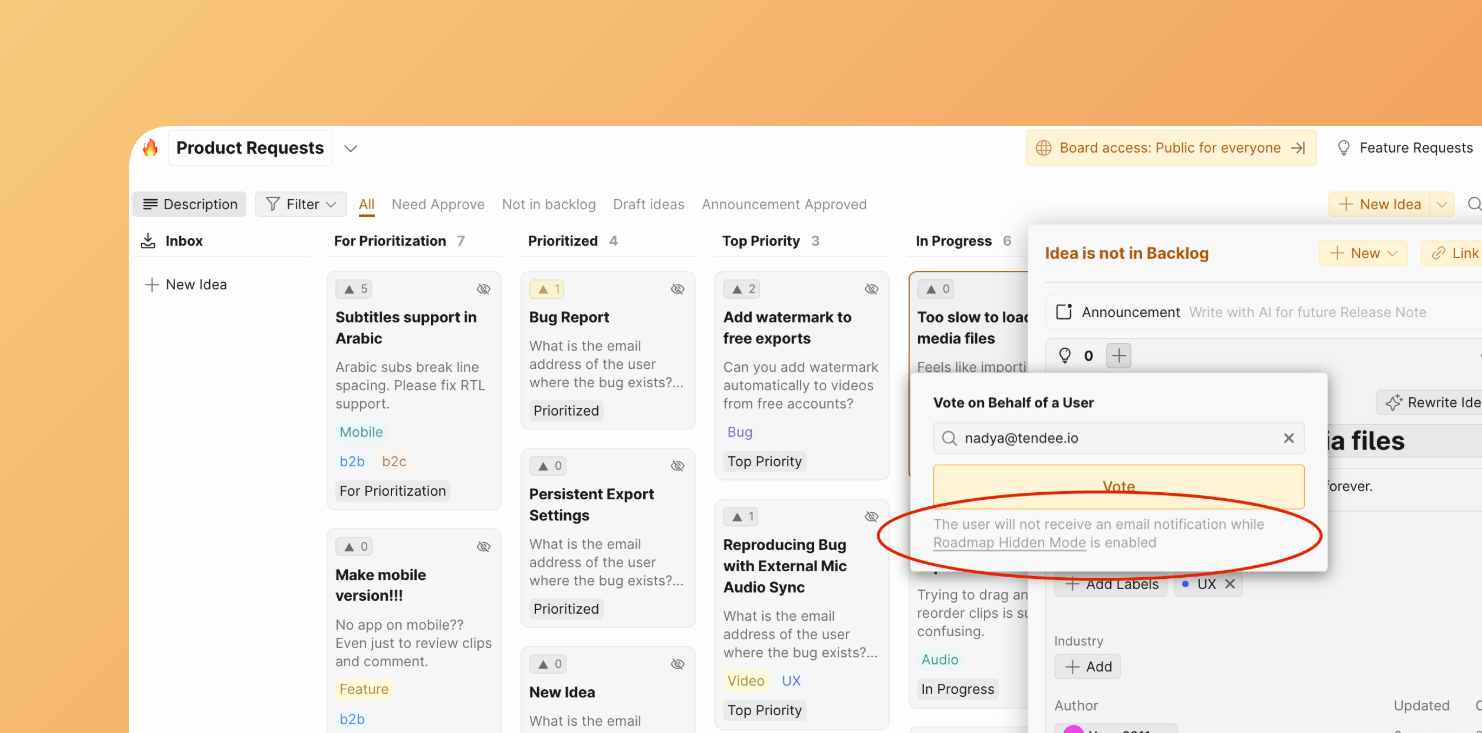Open the New Idea split-button arrow
This screenshot has height=733, width=1482.
click(x=1441, y=204)
